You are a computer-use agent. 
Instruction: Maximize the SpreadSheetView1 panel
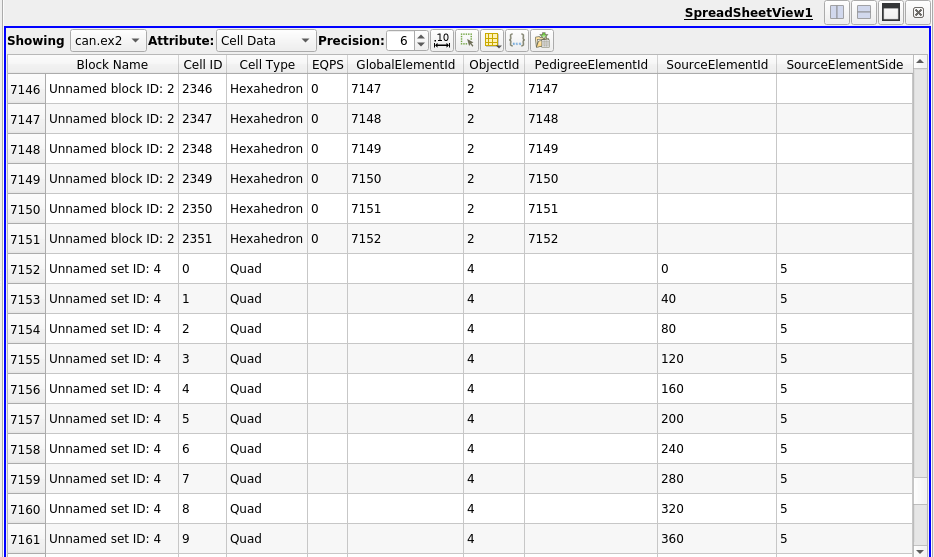click(x=891, y=13)
